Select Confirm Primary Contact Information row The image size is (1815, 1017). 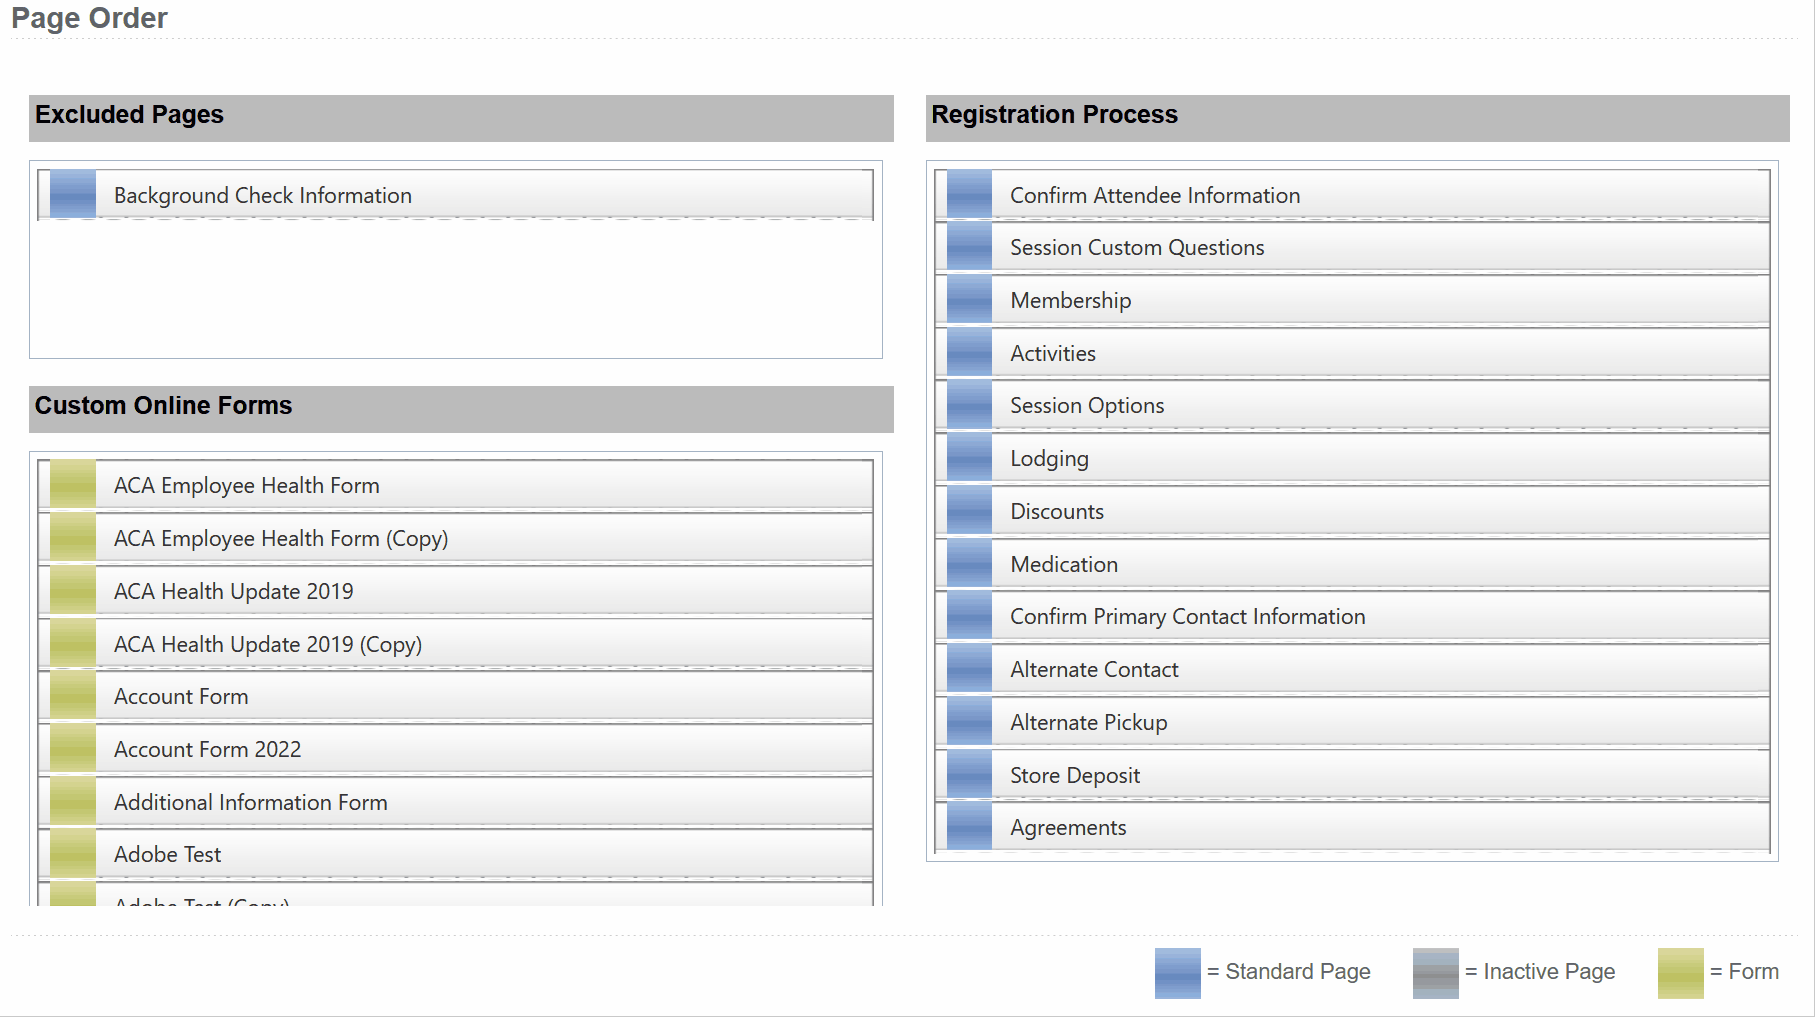(1187, 617)
